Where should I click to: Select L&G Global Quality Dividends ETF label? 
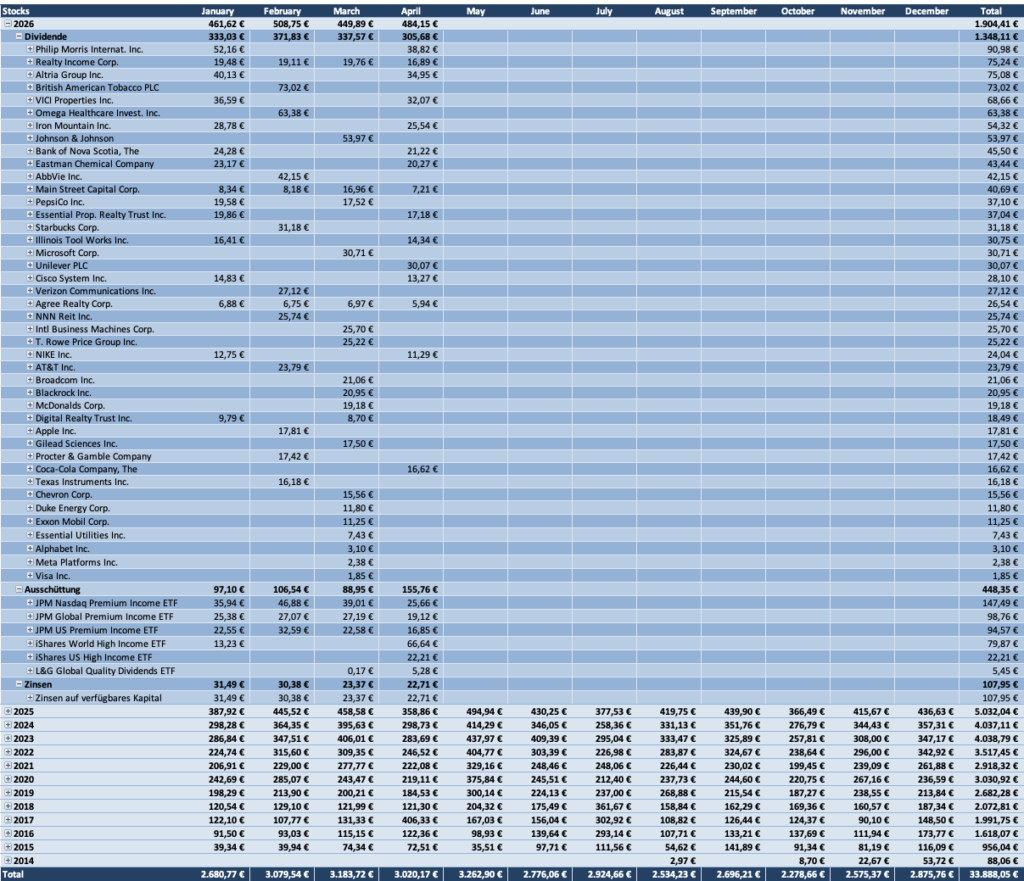pyautogui.click(x=105, y=671)
